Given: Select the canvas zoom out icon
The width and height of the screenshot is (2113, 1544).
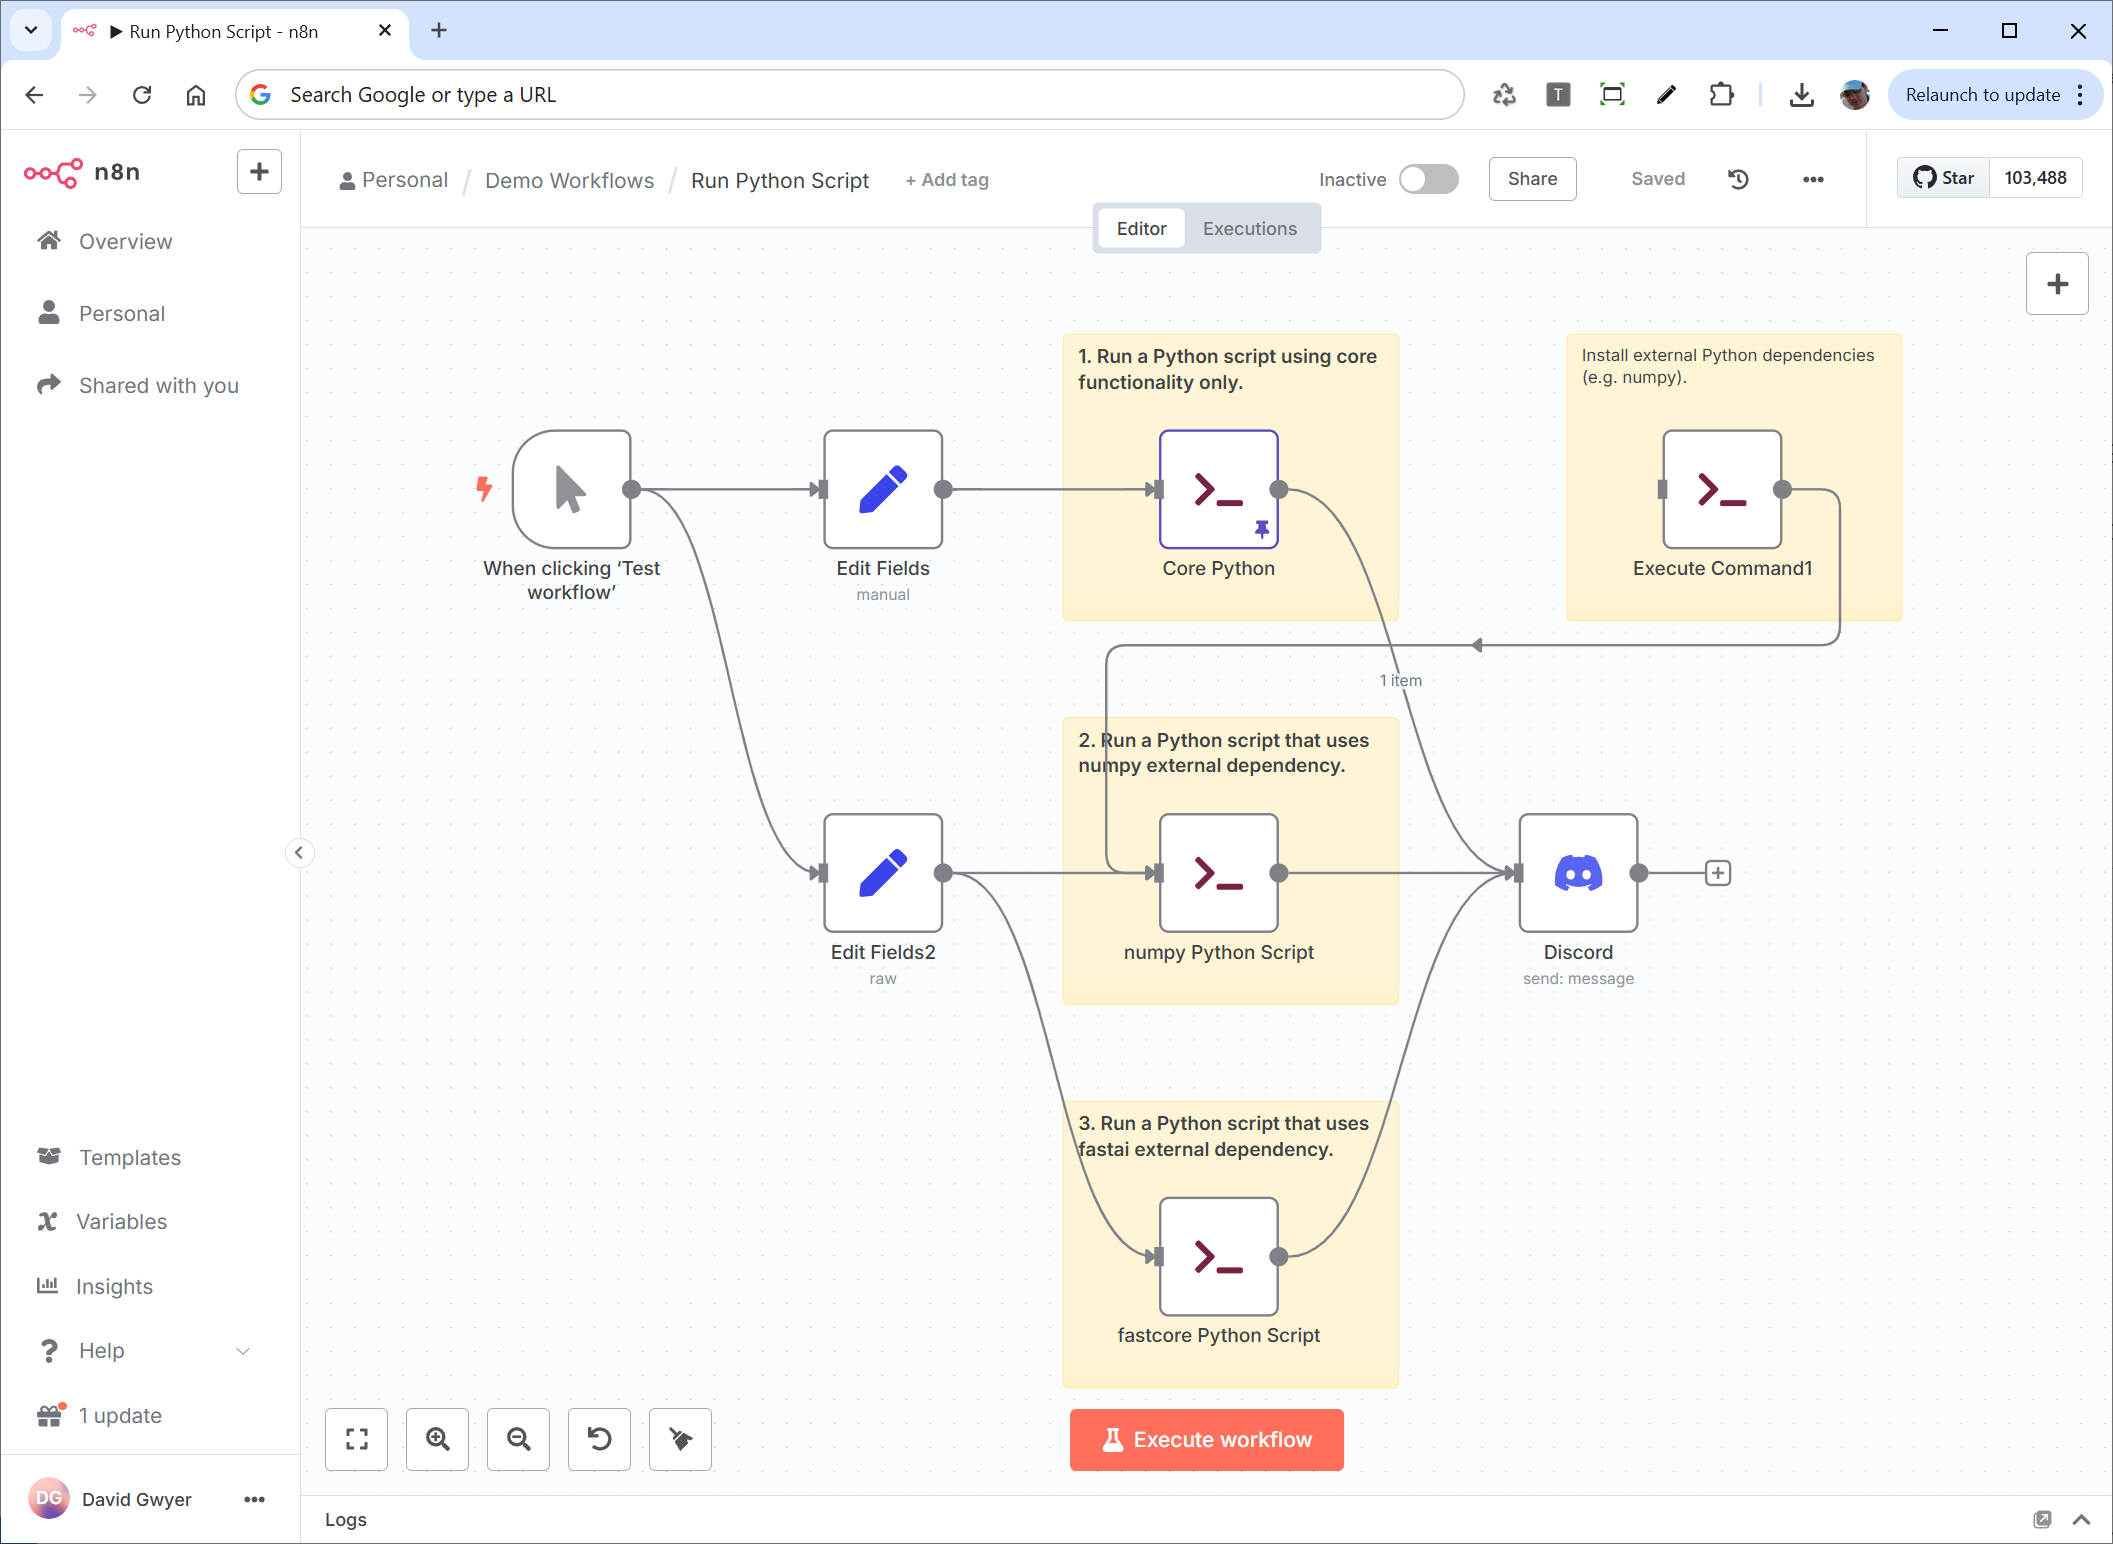Looking at the screenshot, I should click(518, 1439).
